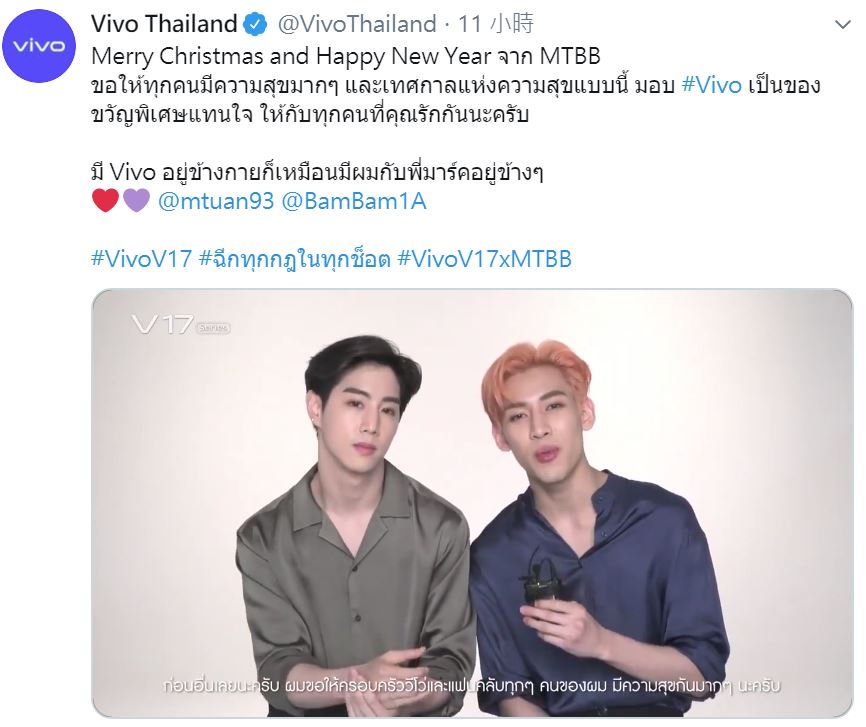Image resolution: width=866 pixels, height=727 pixels.
Task: Click the red heart emoji
Action: (105, 200)
